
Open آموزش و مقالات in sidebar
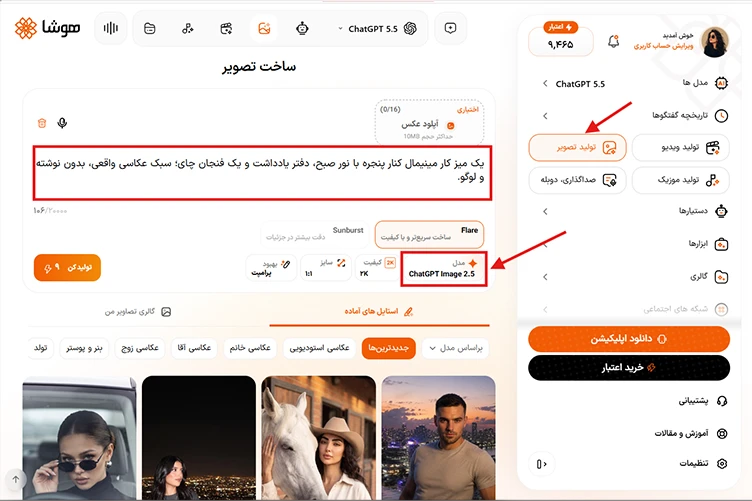[x=691, y=433]
